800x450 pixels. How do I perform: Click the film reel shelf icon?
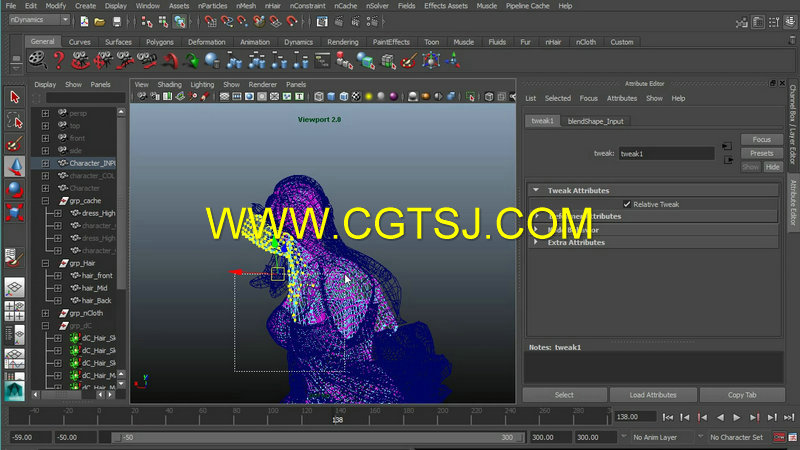tap(37, 60)
